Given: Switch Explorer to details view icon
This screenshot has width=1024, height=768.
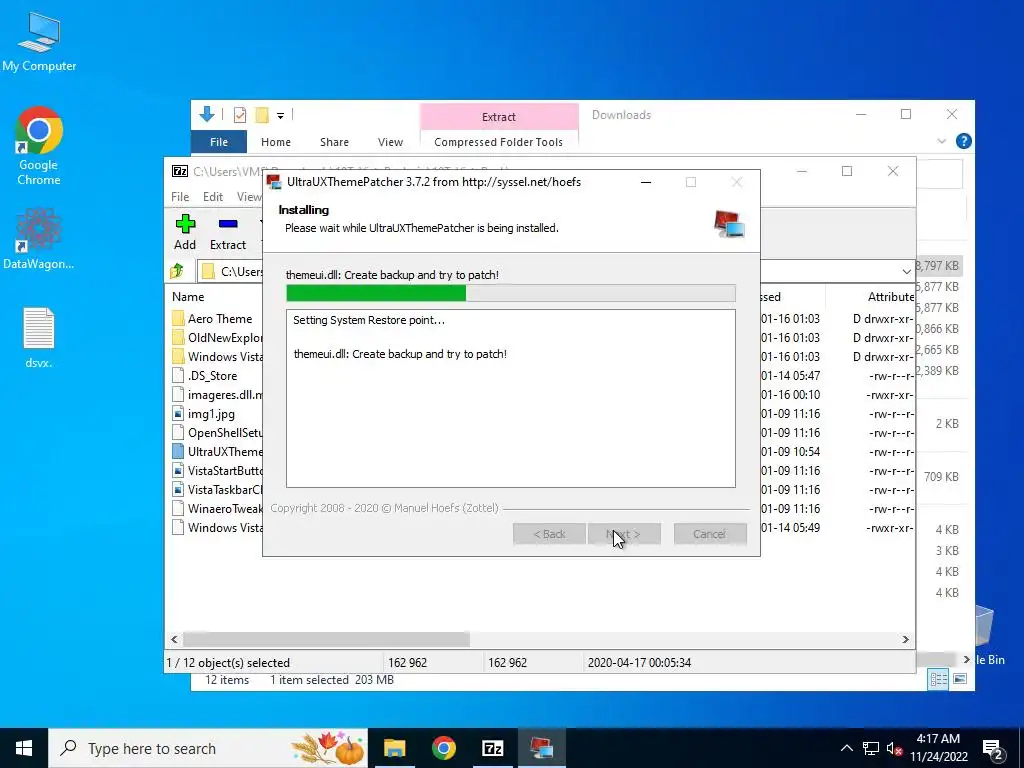Looking at the screenshot, I should pyautogui.click(x=938, y=680).
